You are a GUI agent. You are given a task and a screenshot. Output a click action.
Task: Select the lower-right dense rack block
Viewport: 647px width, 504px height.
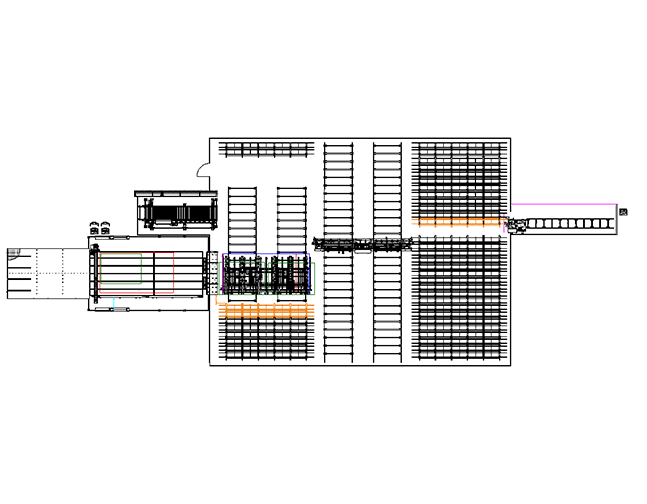tap(459, 298)
